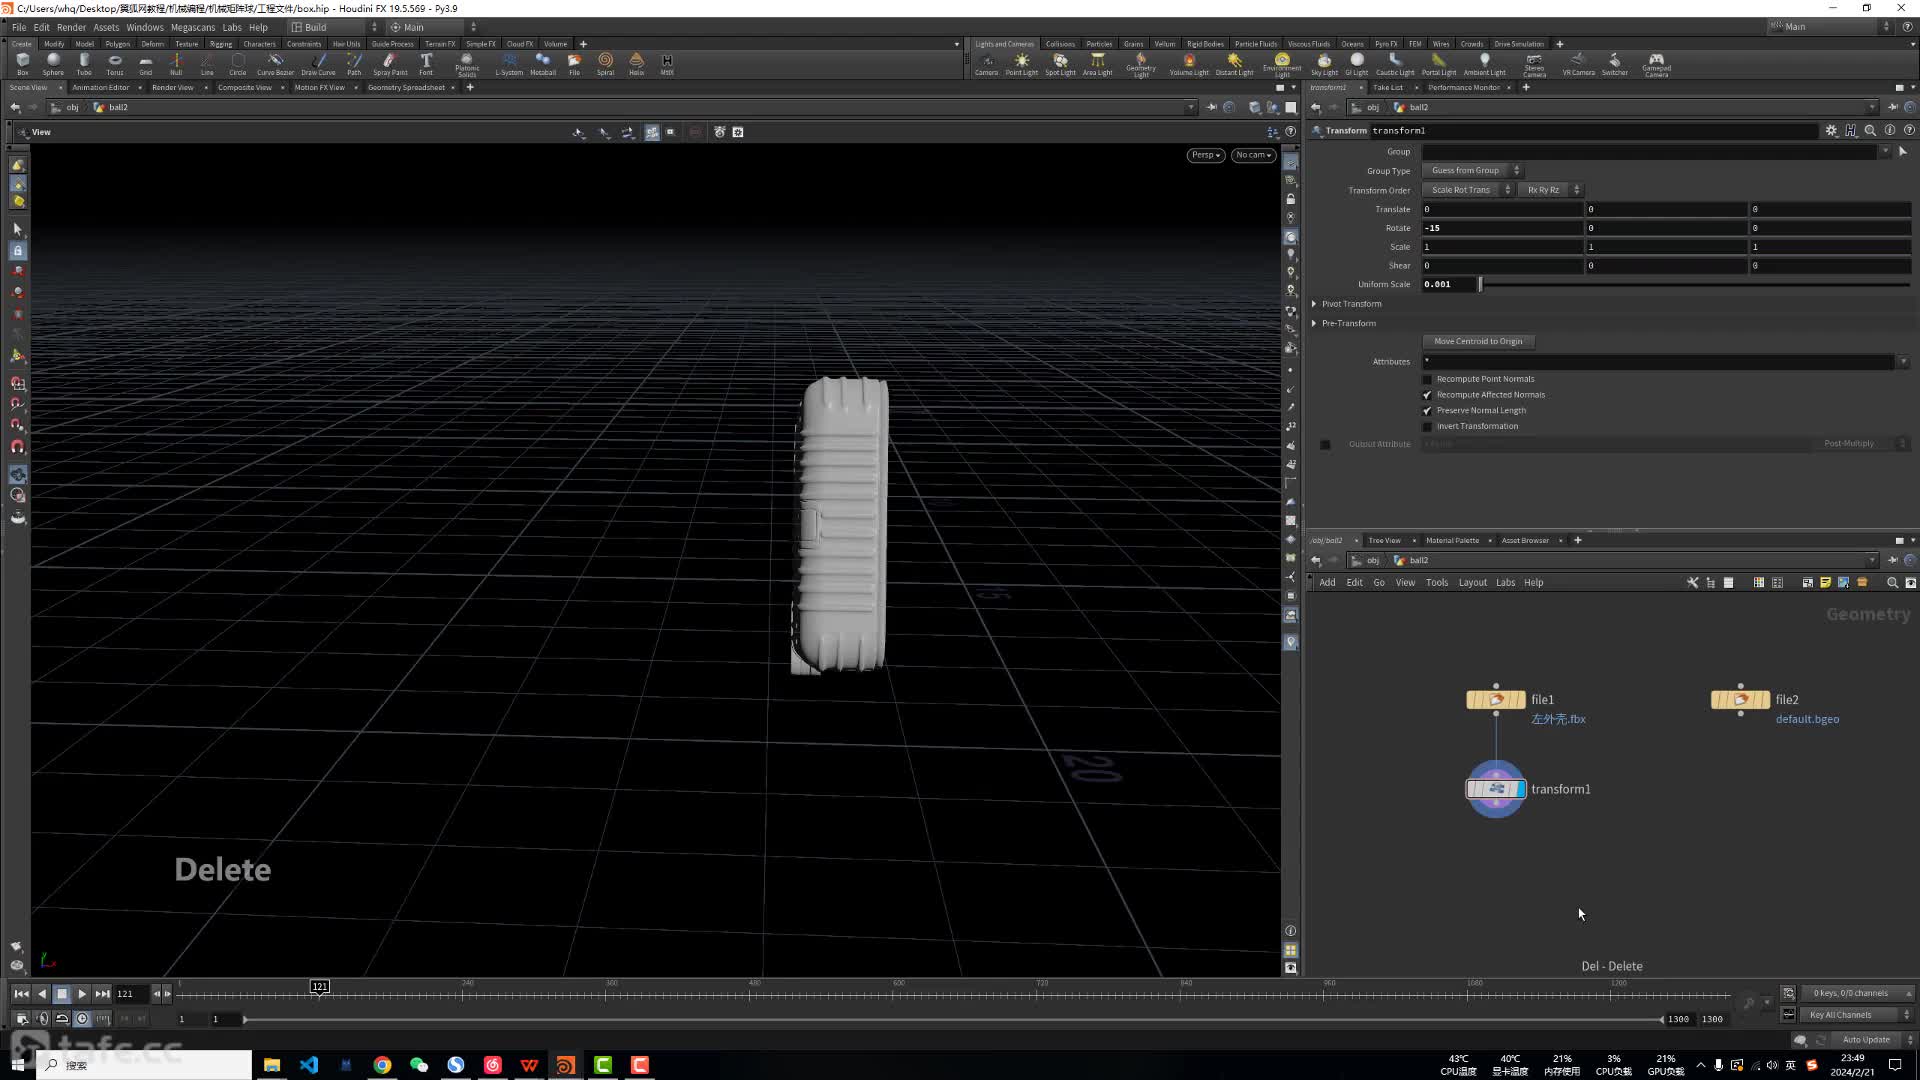1920x1080 pixels.
Task: Open the Transform Order dropdown
Action: coord(1468,190)
